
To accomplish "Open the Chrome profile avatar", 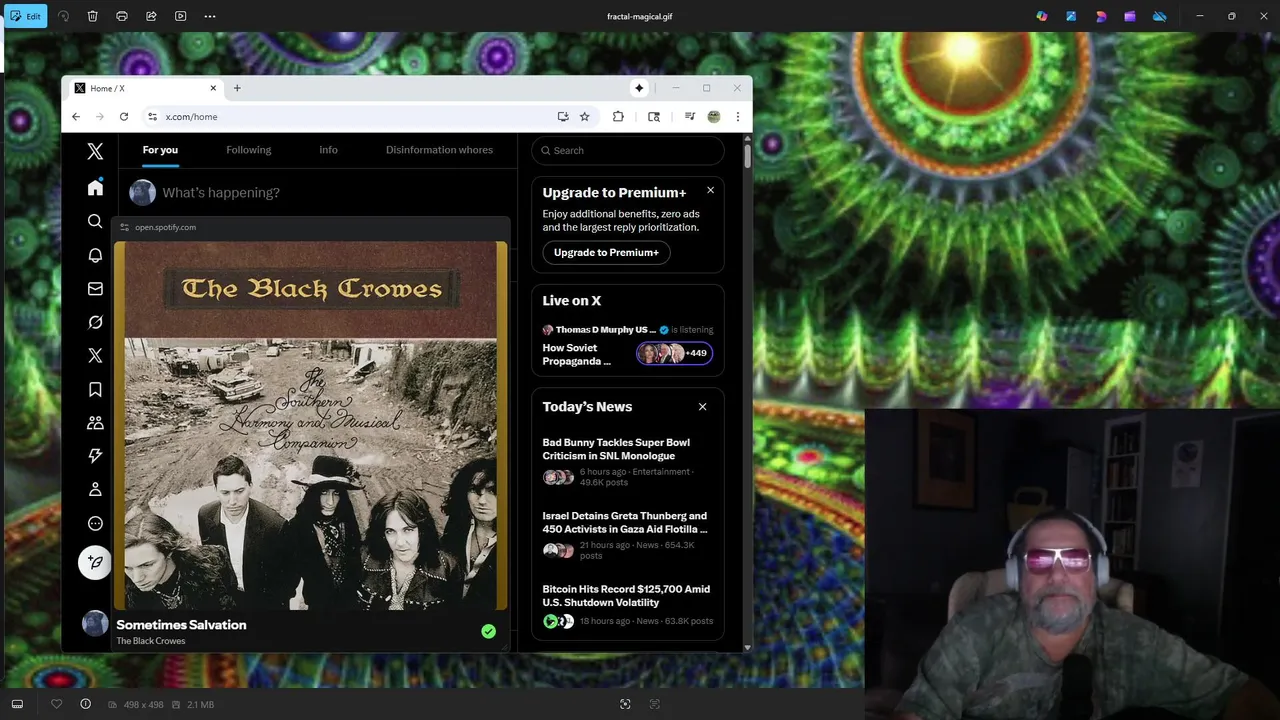I will pos(714,117).
